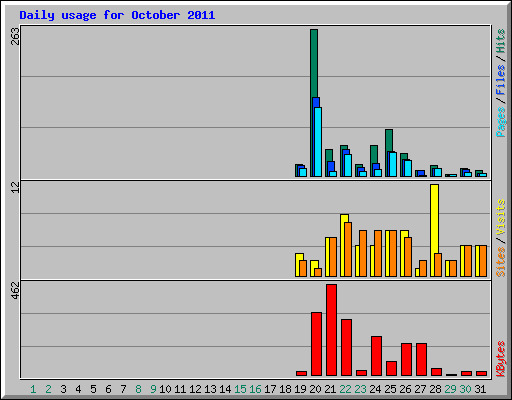Click the cyan pages bar for day 20
Screen dimensions: 512x400
(318, 142)
